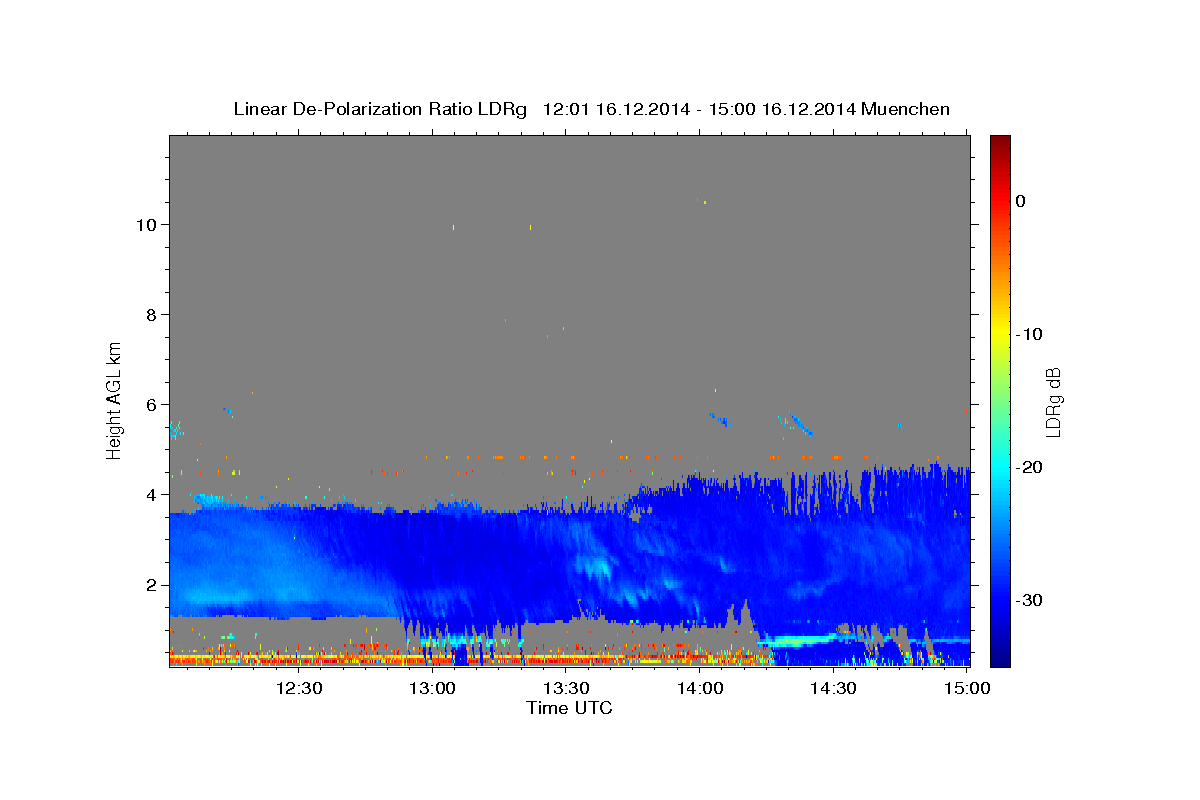Click the height tick label '10'
Image resolution: width=1200 pixels, height=800 pixels.
point(149,225)
